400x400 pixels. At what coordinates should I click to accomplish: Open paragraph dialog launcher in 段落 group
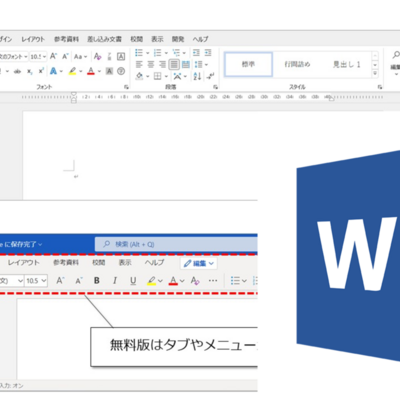coord(216,87)
